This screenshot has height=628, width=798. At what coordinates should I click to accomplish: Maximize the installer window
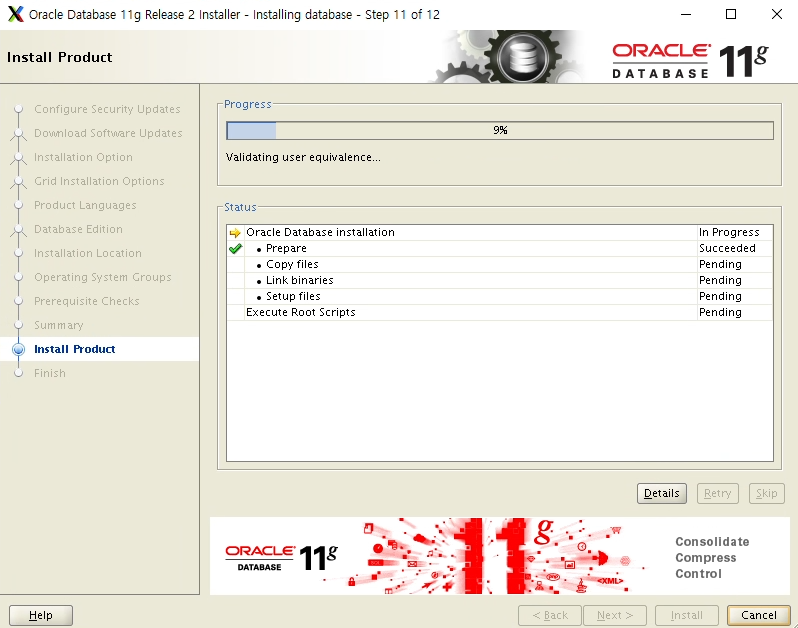pyautogui.click(x=731, y=14)
